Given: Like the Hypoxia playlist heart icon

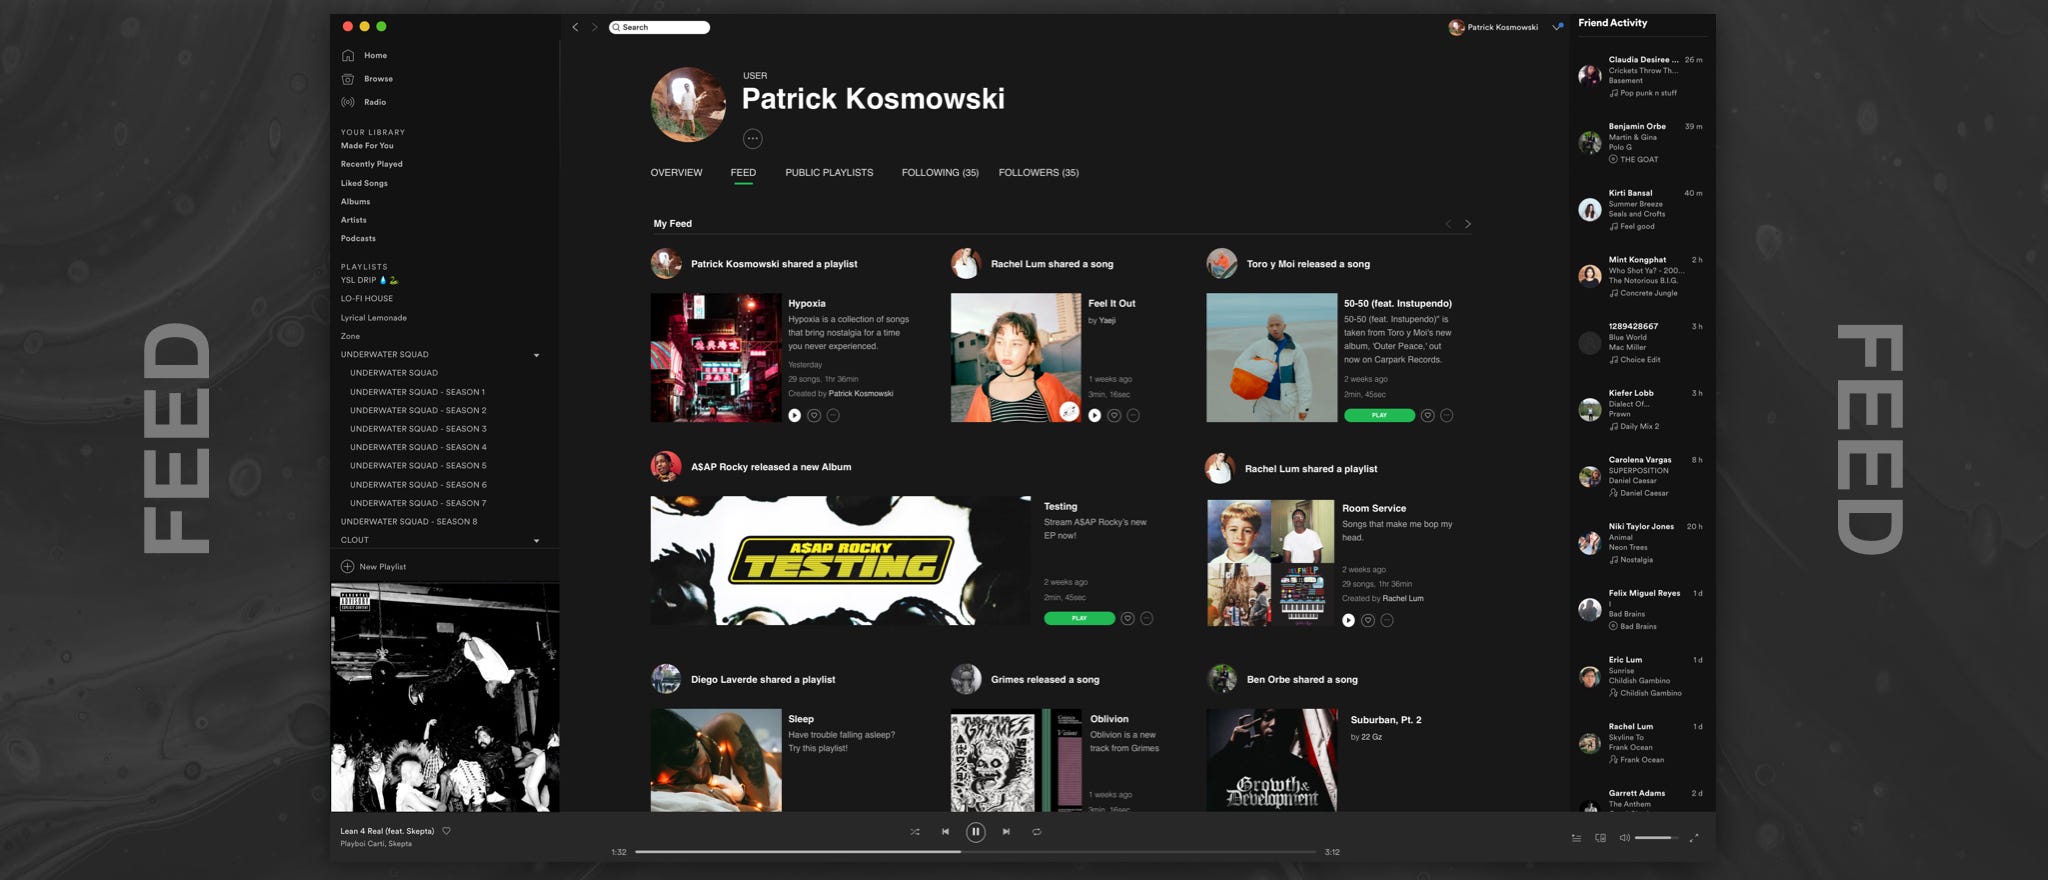Looking at the screenshot, I should (x=814, y=415).
